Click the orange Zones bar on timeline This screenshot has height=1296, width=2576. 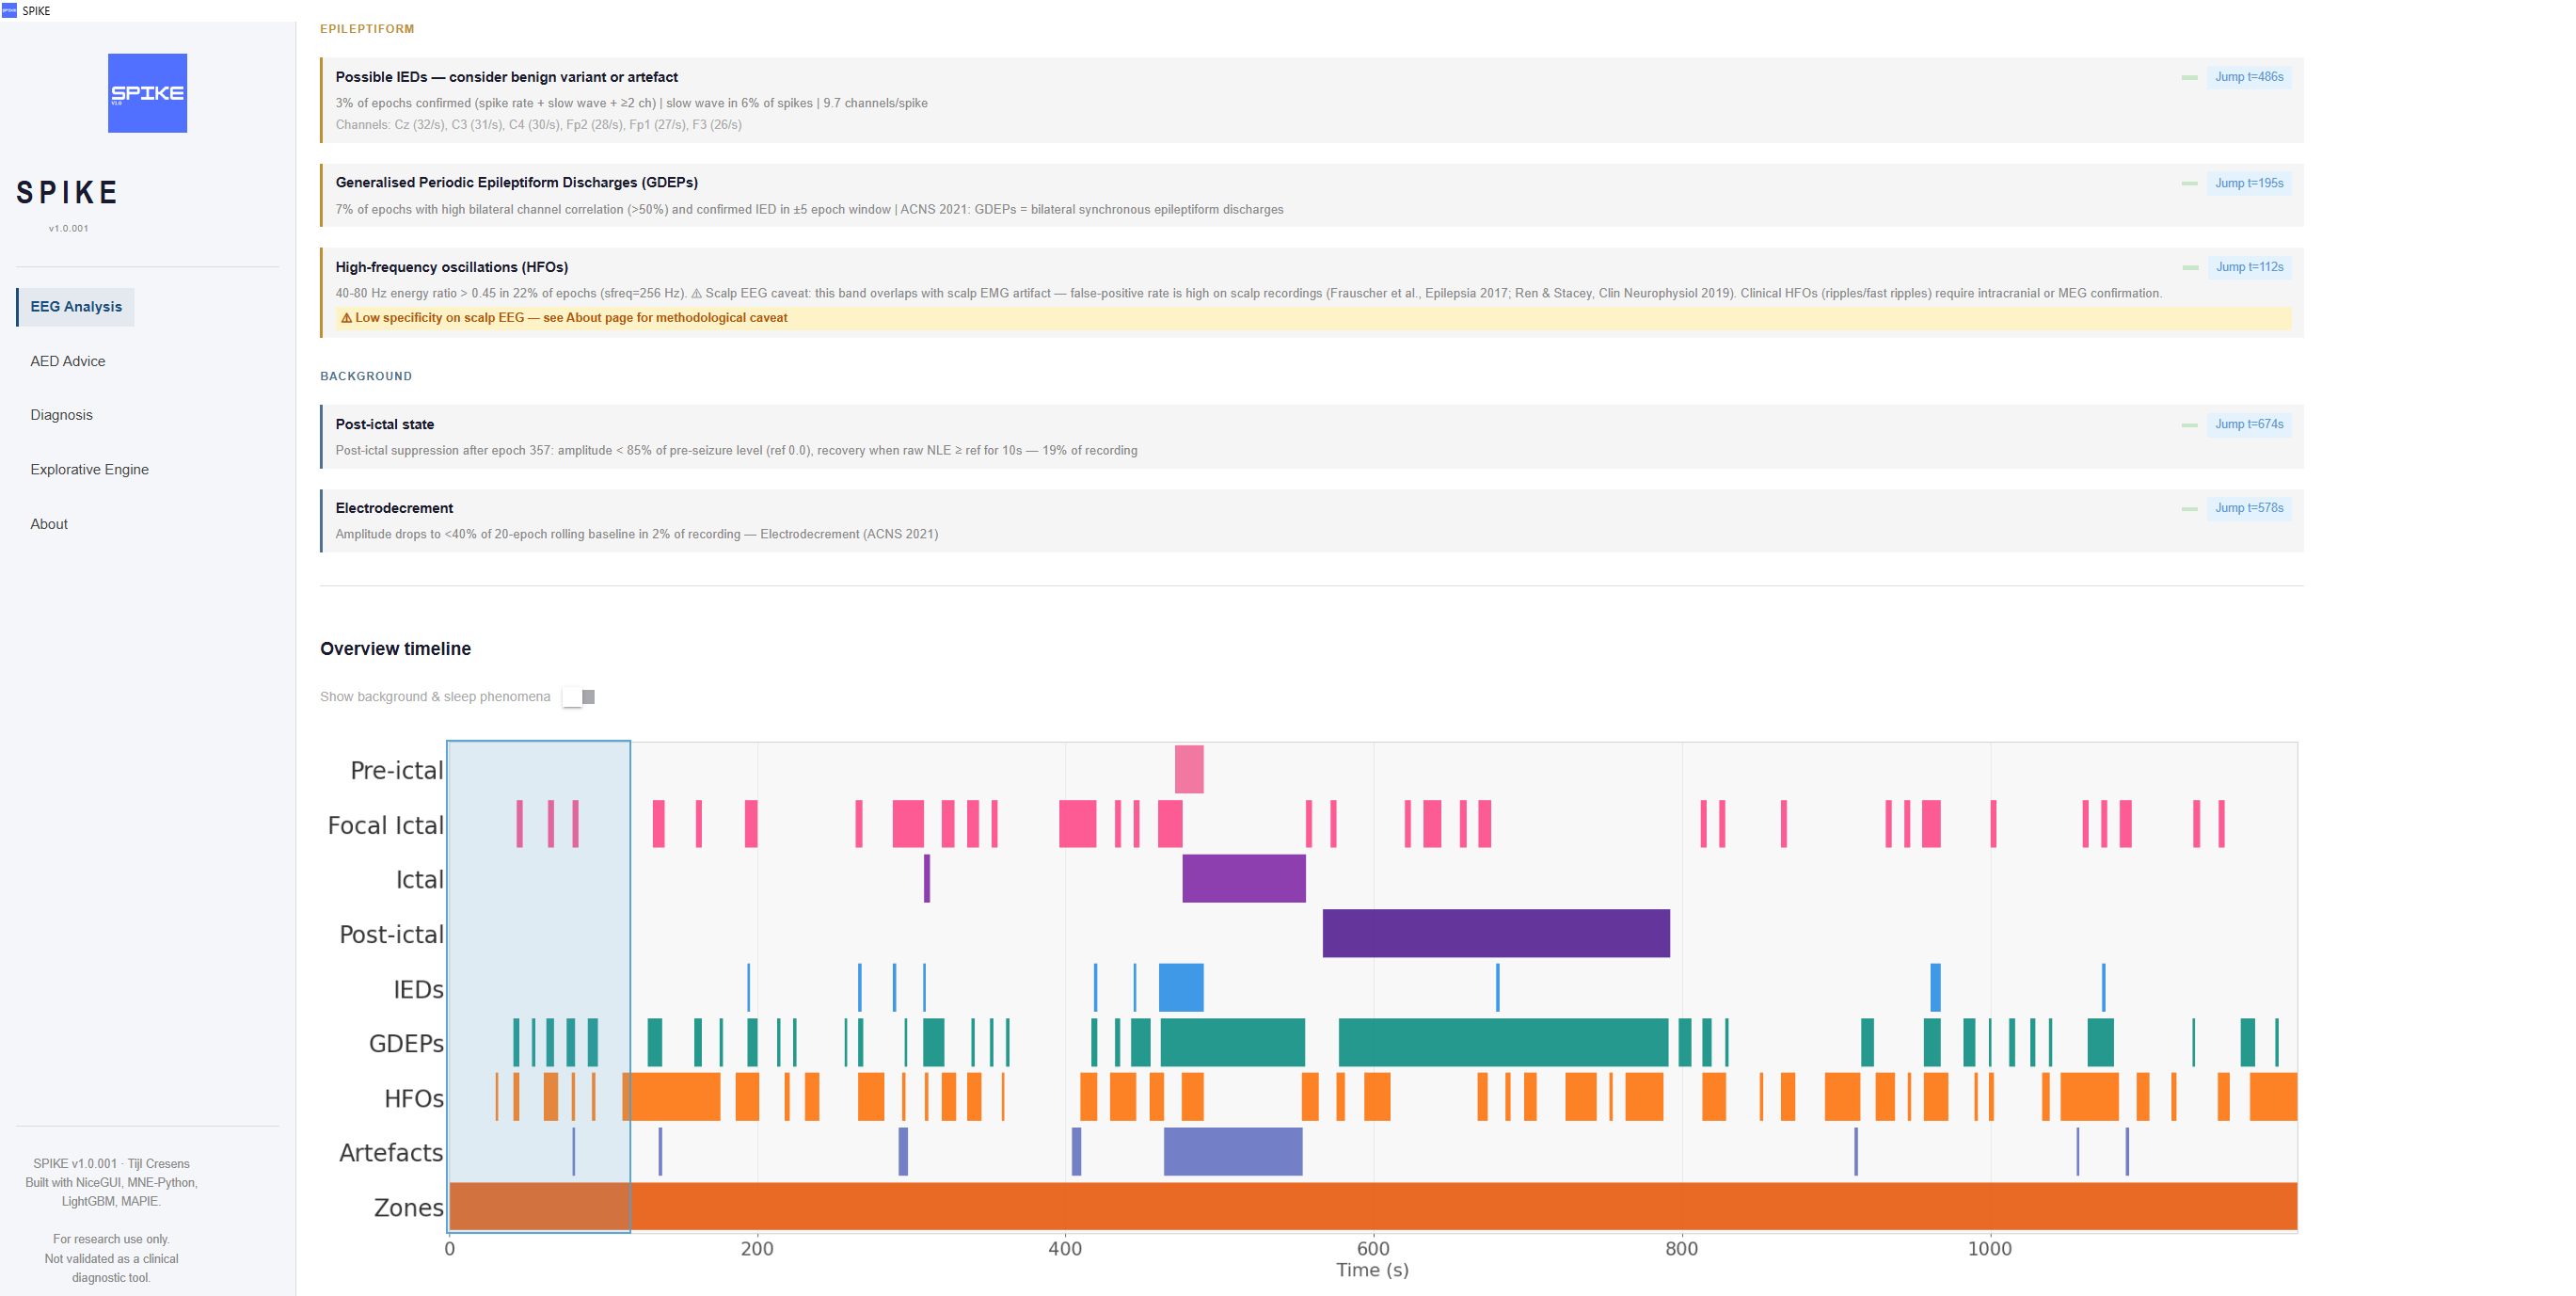1373,1206
